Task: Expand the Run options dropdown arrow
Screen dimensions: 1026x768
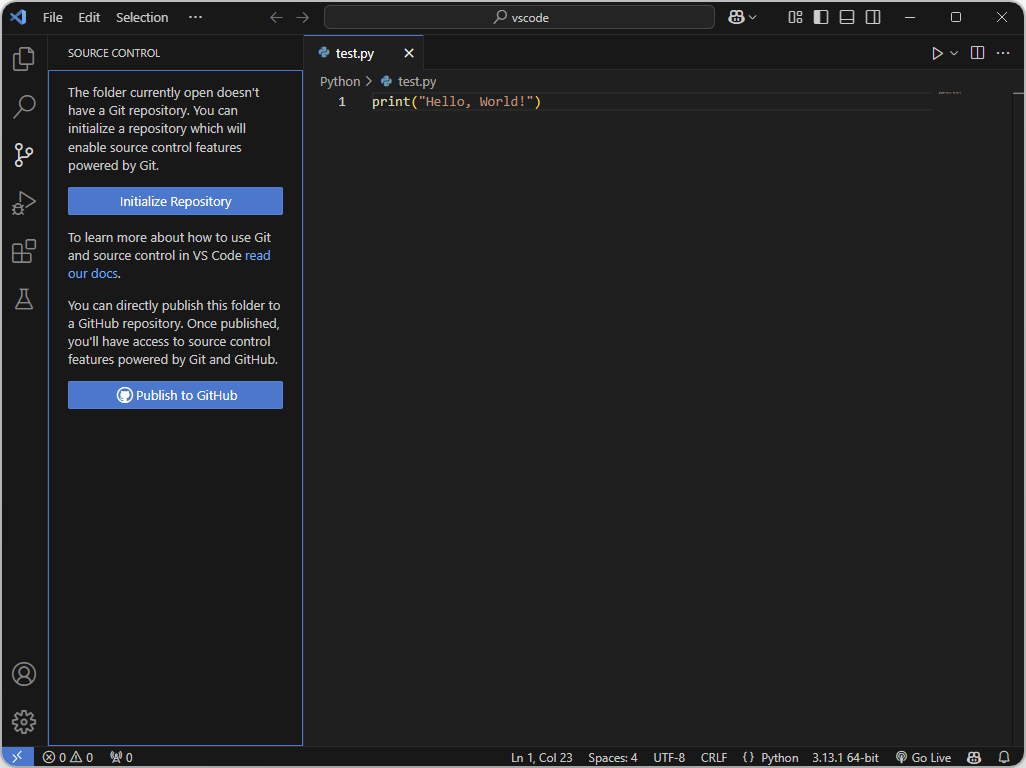Action: coord(954,53)
